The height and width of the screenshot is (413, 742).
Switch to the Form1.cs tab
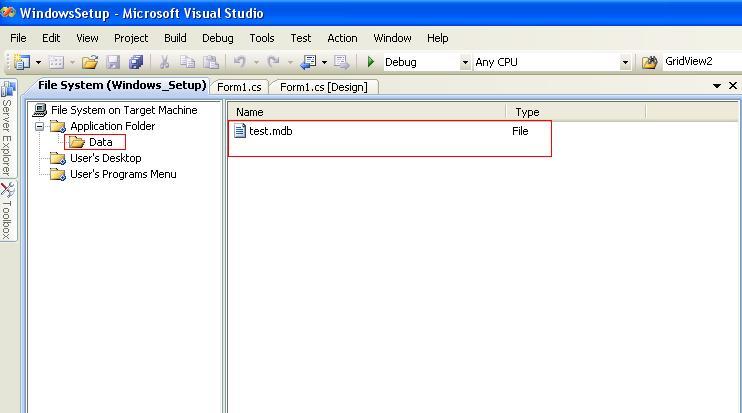239,87
